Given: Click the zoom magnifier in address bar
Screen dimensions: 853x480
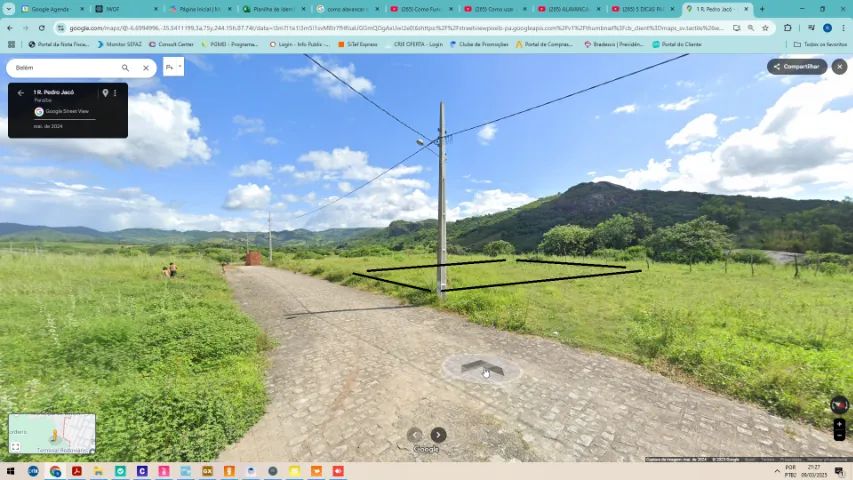Looking at the screenshot, I should pyautogui.click(x=751, y=28).
